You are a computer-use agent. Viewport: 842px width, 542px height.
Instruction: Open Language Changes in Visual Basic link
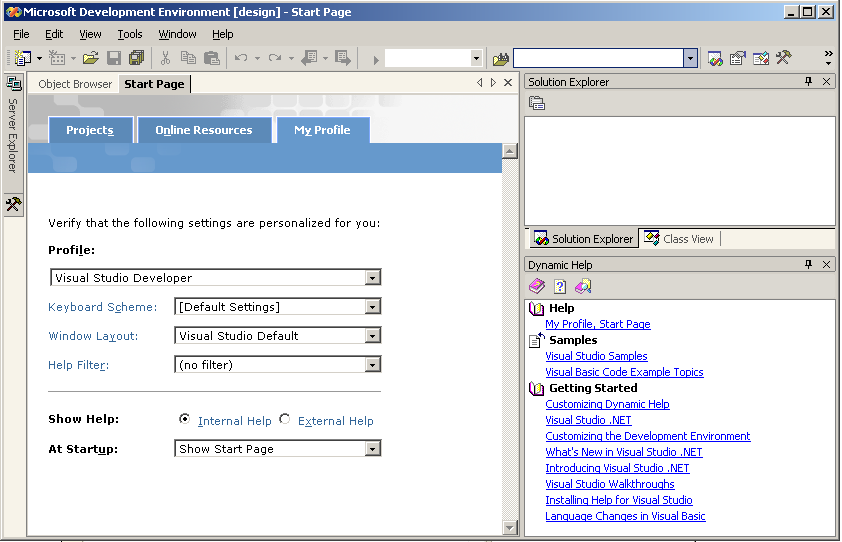(625, 516)
